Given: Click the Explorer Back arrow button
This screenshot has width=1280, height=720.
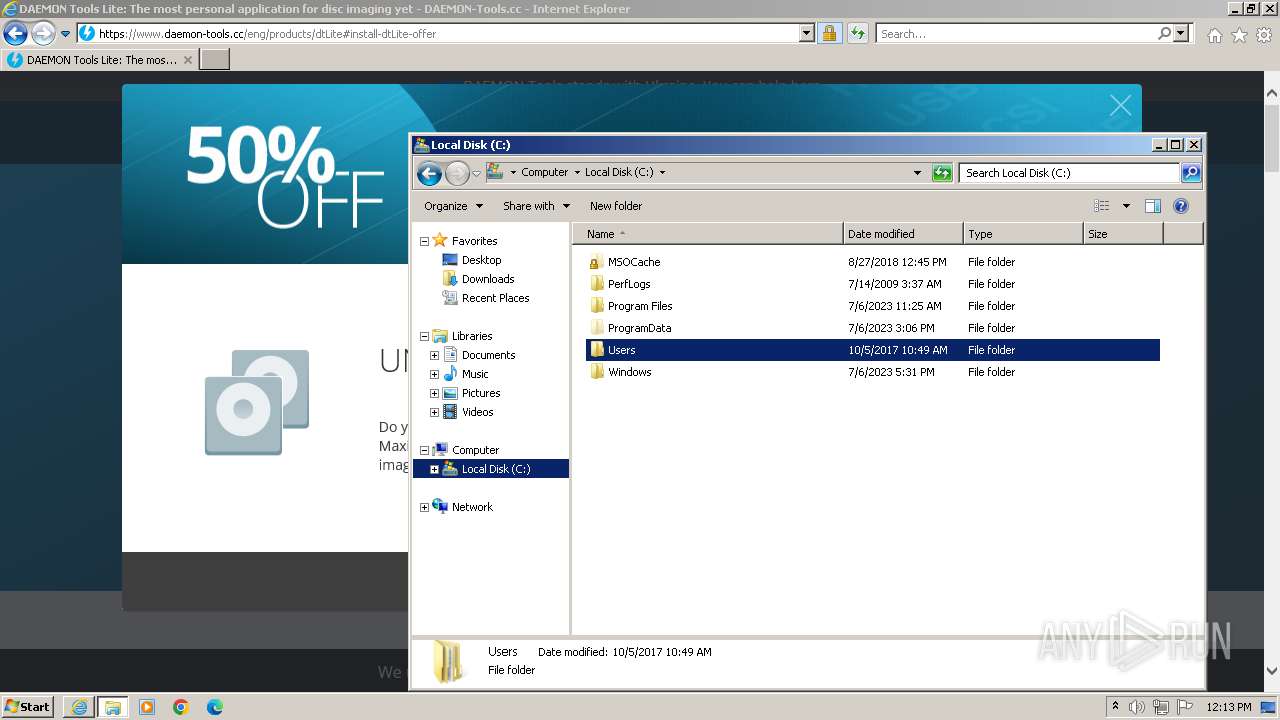Looking at the screenshot, I should 429,174.
